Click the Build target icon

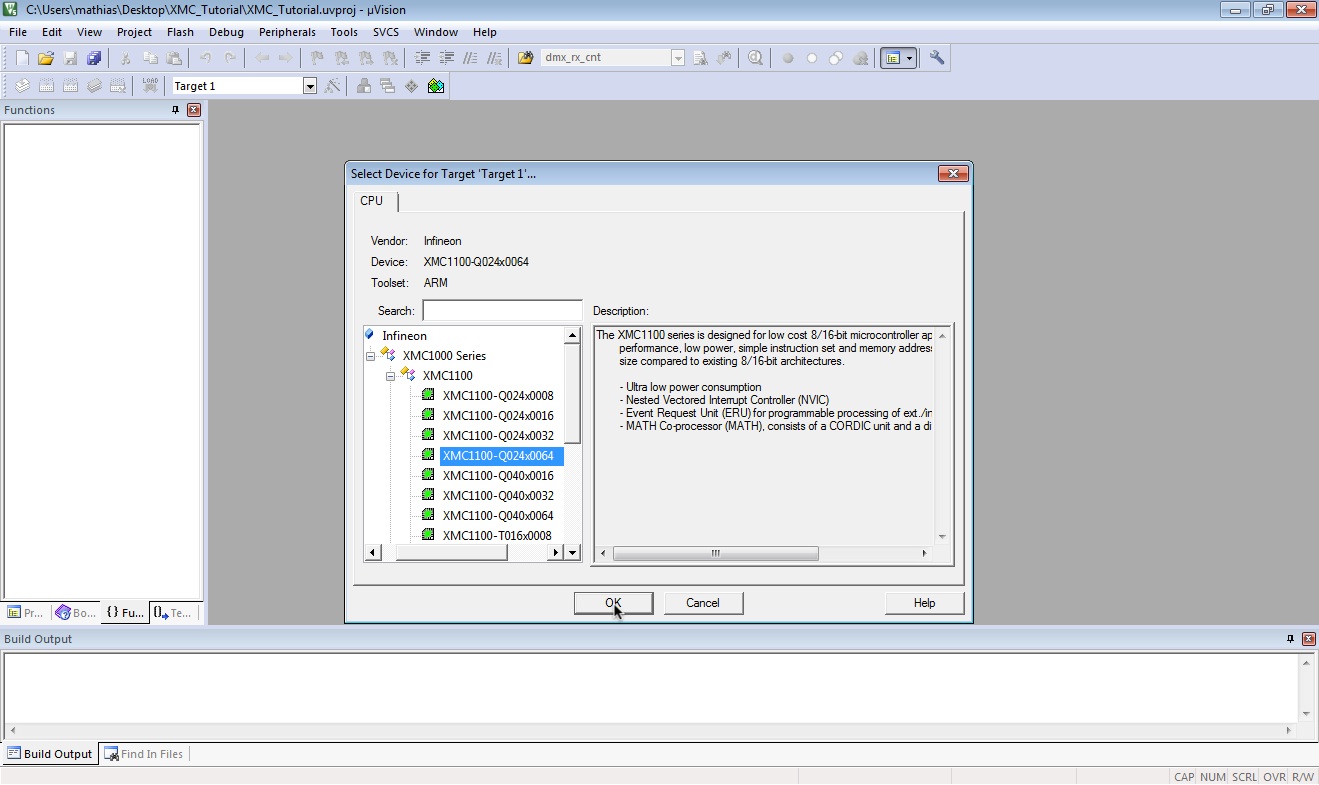coord(46,86)
